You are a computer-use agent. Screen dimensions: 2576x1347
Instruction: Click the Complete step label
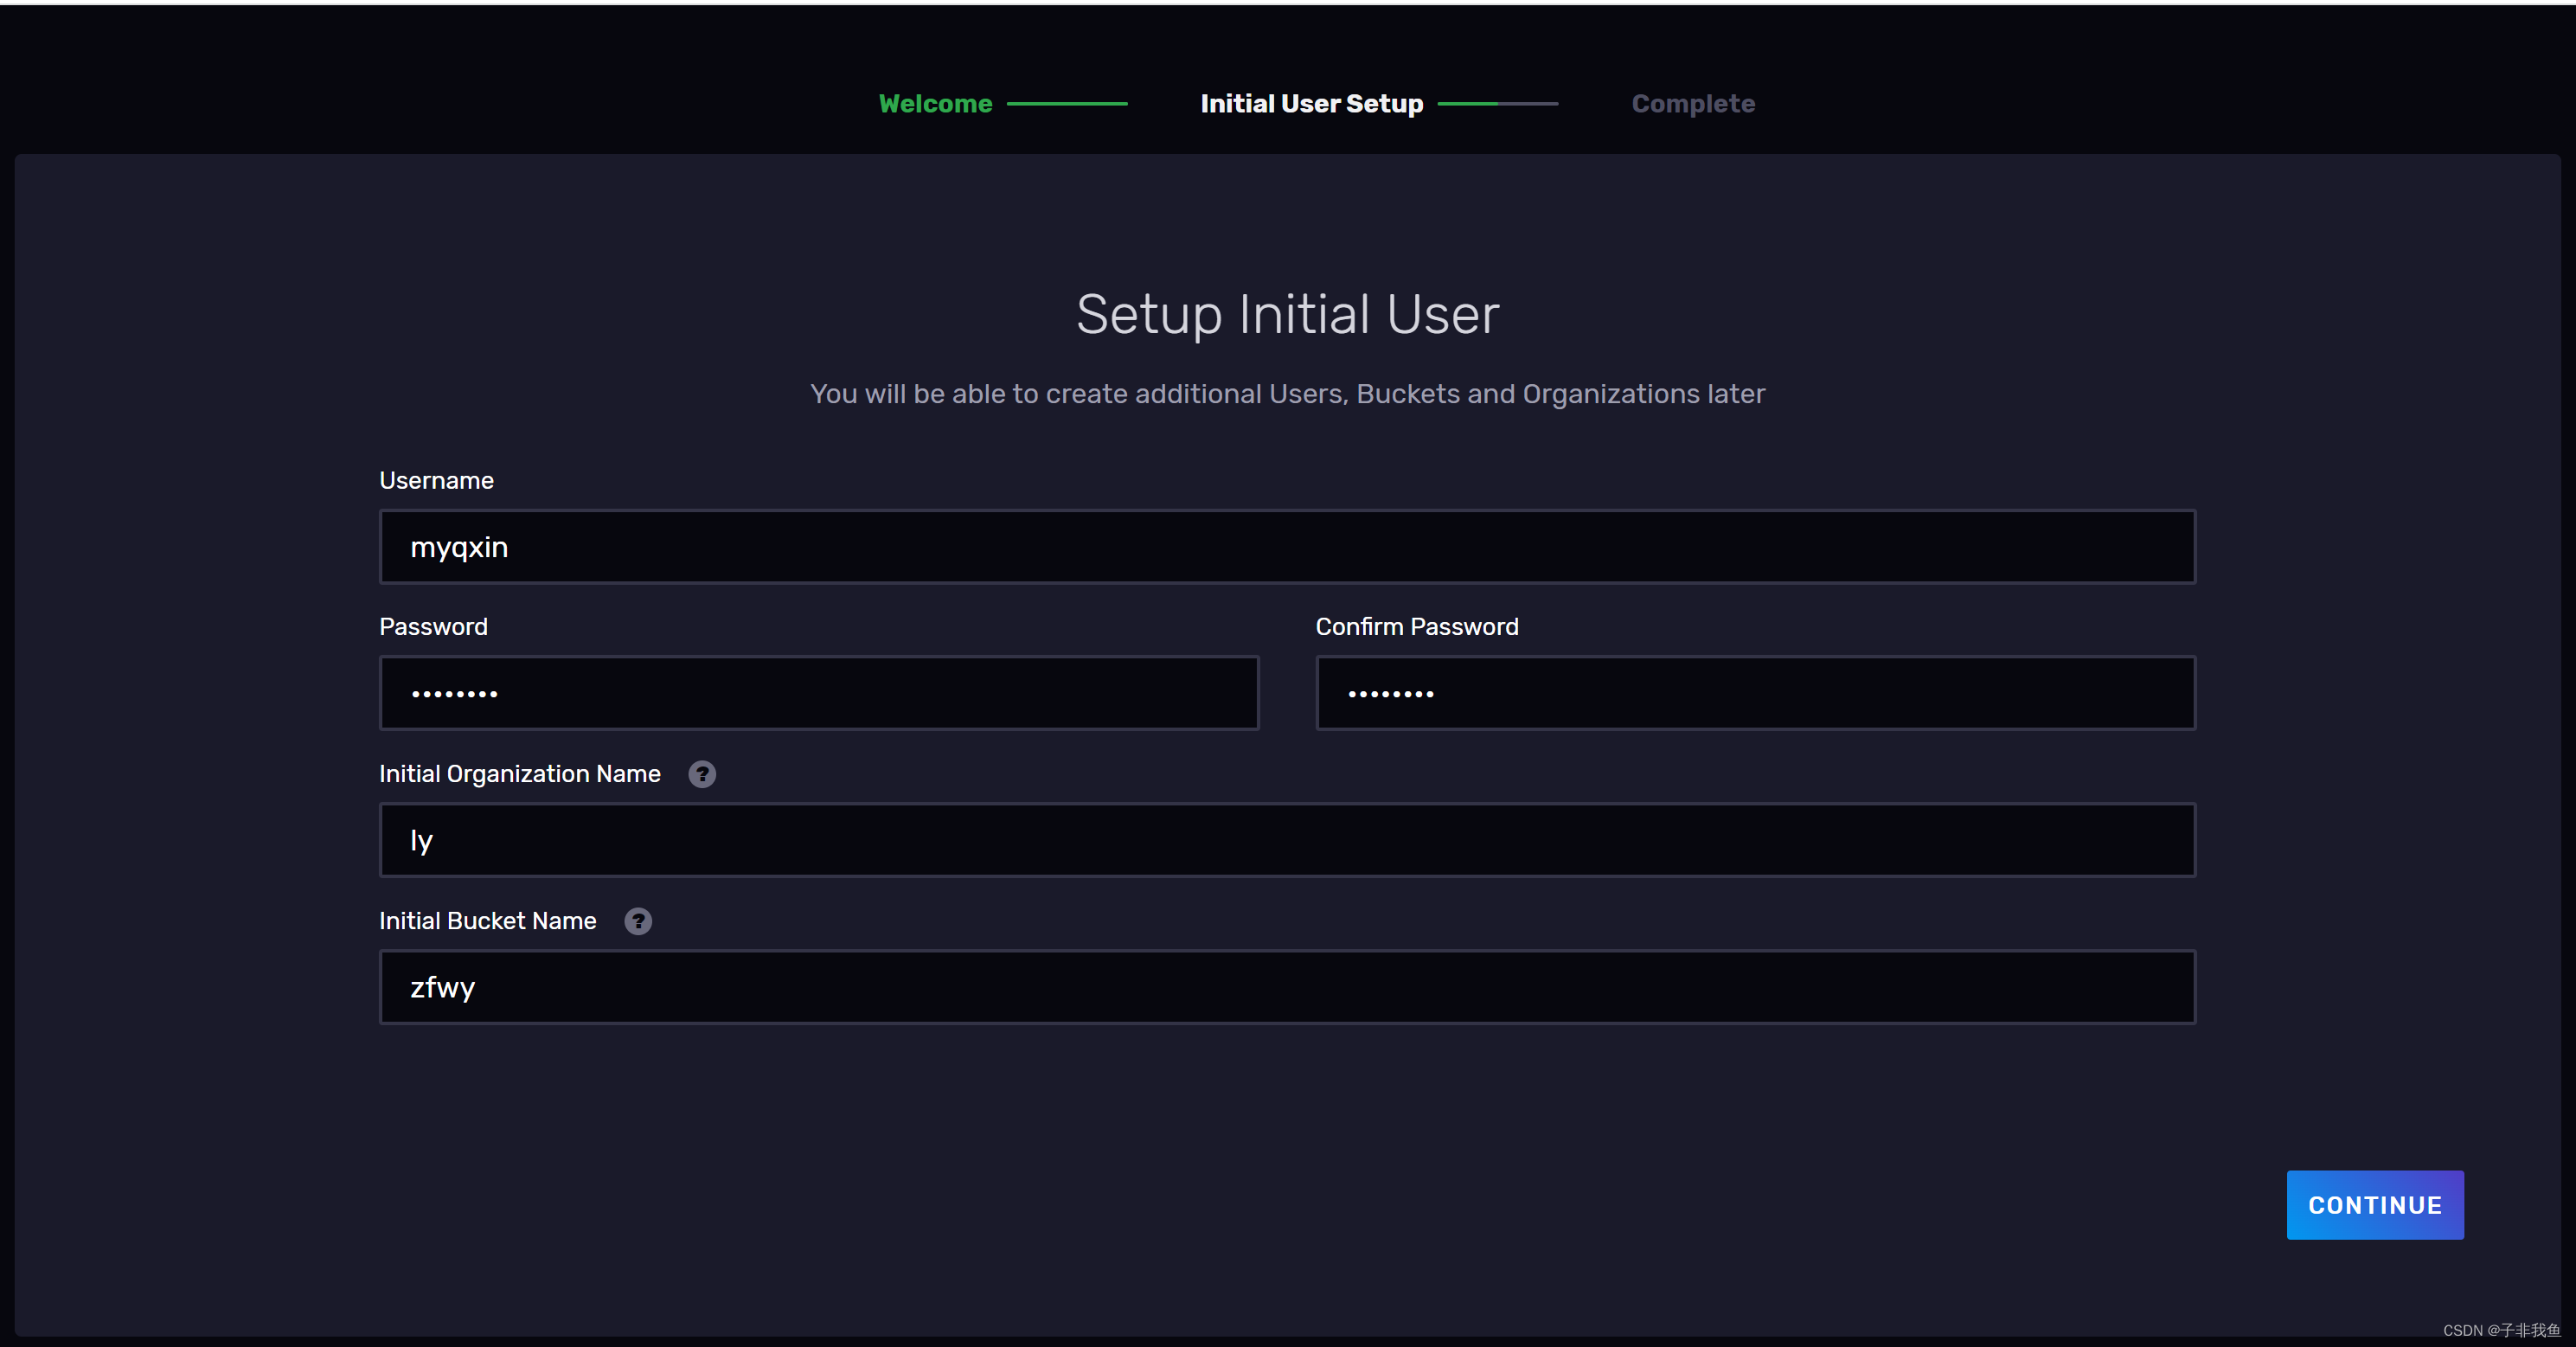(1692, 104)
